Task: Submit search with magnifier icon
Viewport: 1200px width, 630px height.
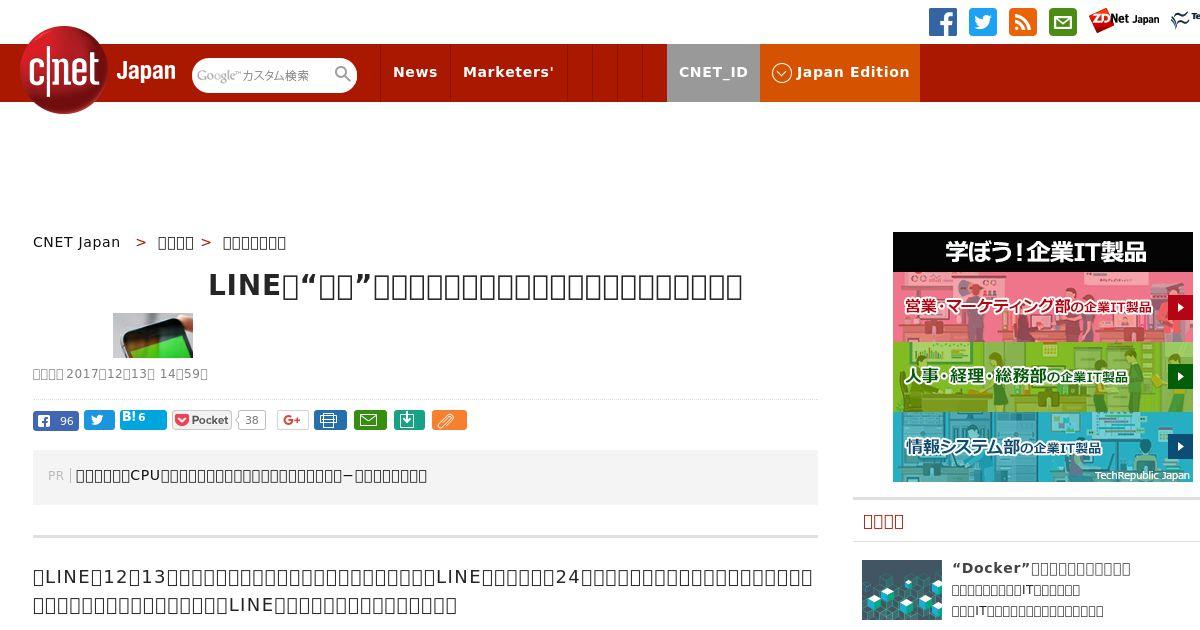Action: click(343, 74)
